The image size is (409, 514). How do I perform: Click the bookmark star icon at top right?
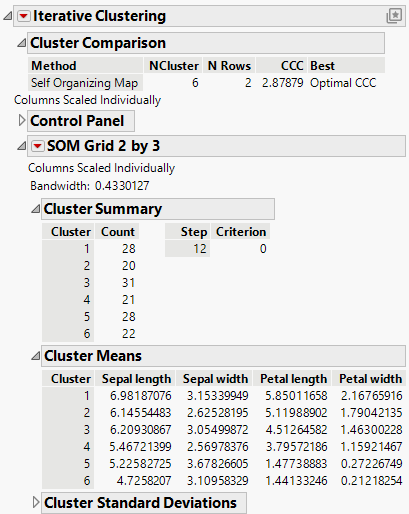[394, 16]
